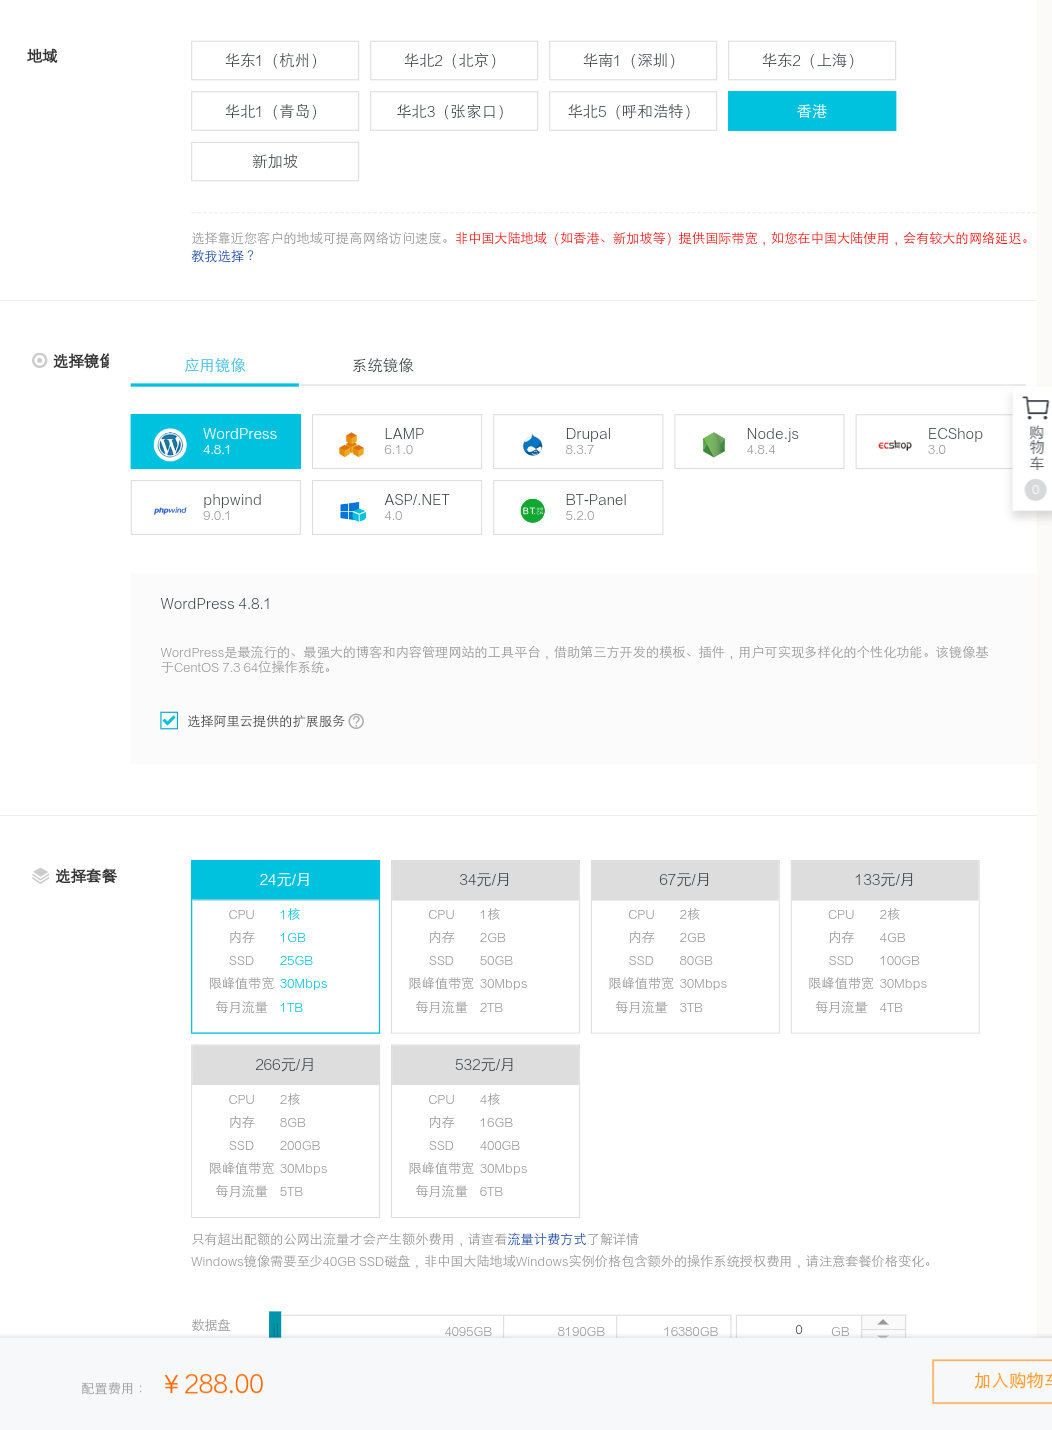Switch to the 应用镜像 tab
This screenshot has height=1430, width=1052.
coord(214,365)
